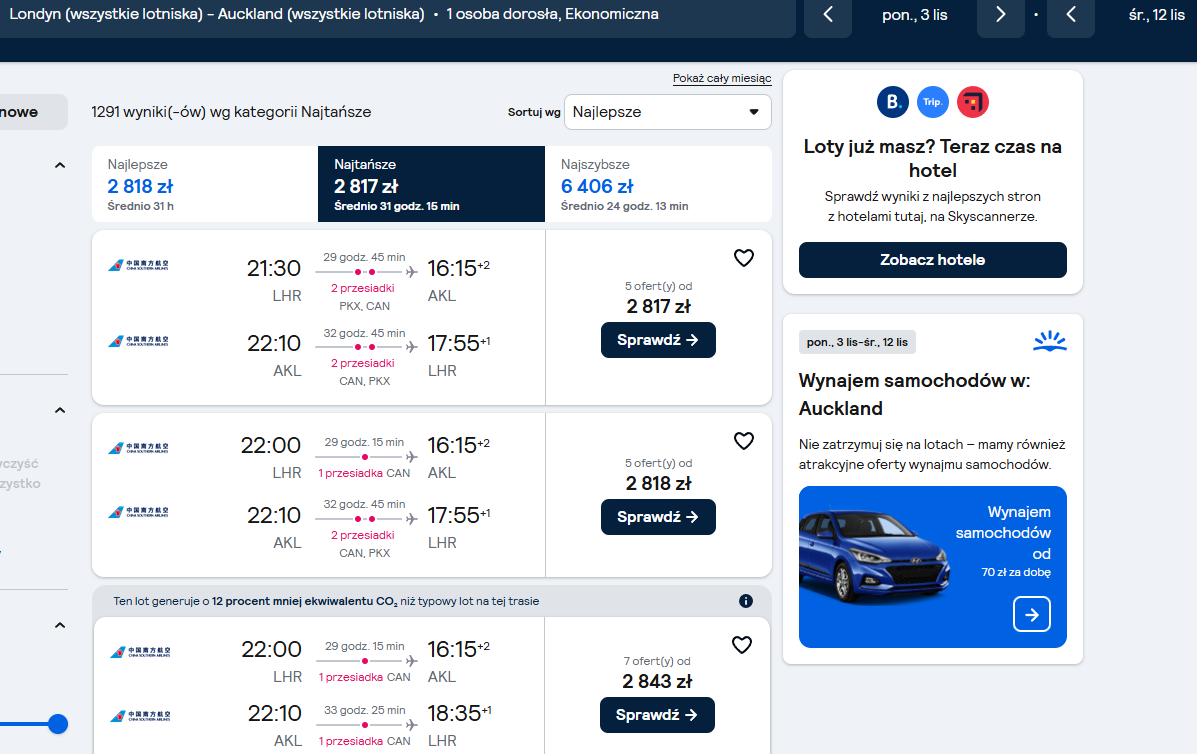This screenshot has width=1197, height=754.
Task: Go to next departure date after pon., 3 lis
Action: (1001, 14)
